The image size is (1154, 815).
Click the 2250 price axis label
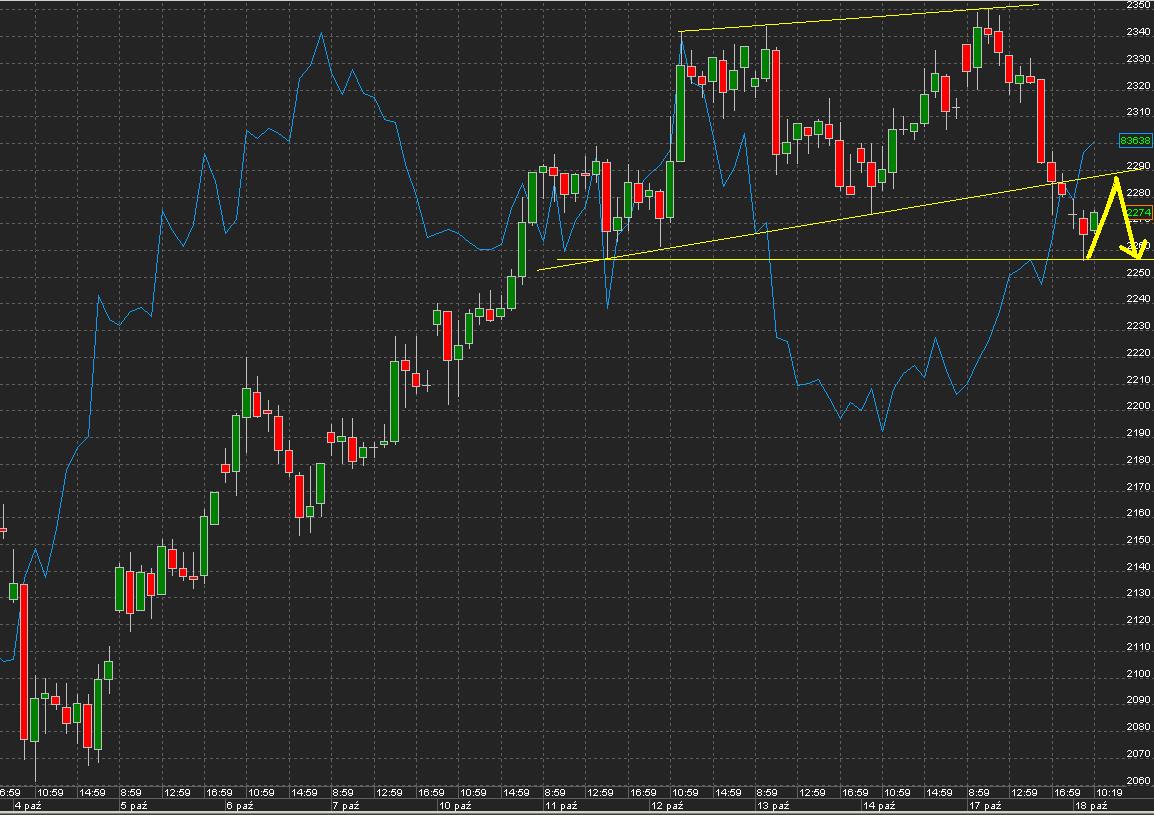tap(1138, 272)
